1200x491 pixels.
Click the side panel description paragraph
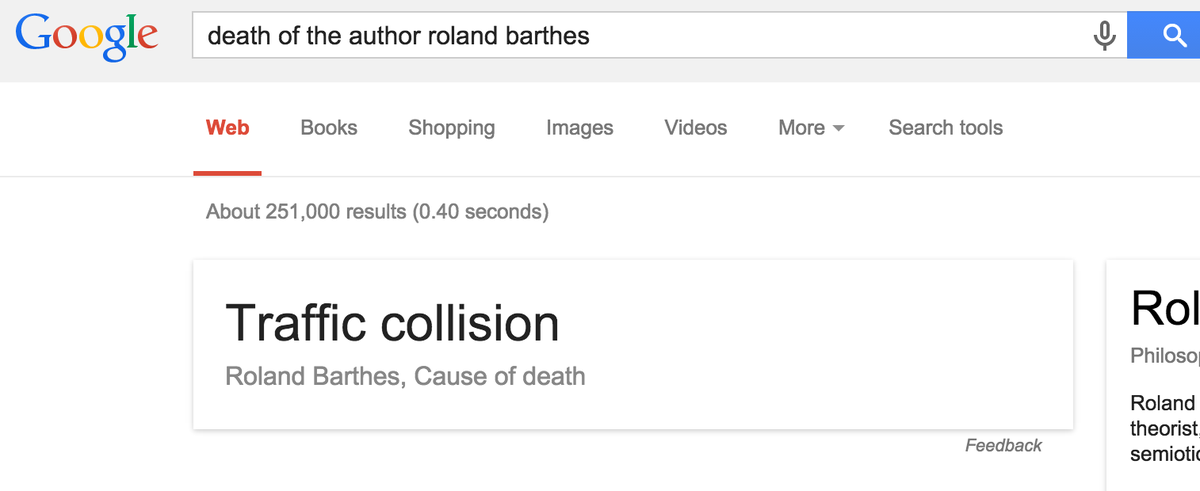[x=1165, y=428]
